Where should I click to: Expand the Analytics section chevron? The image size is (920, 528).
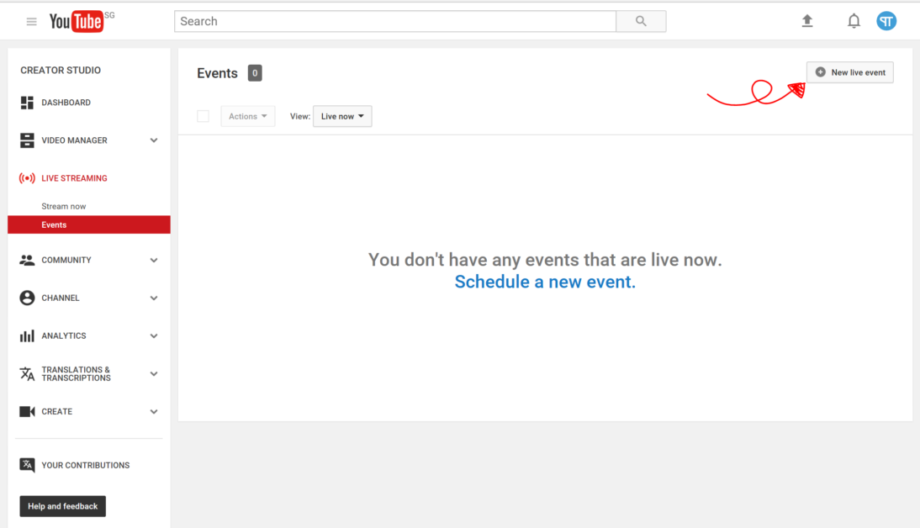154,336
